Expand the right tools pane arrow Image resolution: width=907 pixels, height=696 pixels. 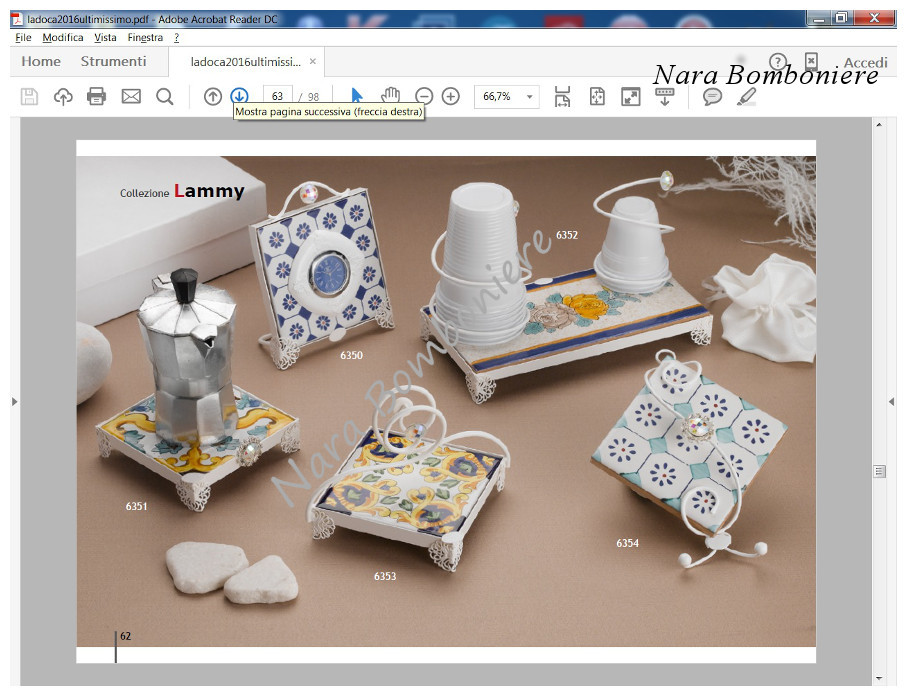(x=891, y=402)
